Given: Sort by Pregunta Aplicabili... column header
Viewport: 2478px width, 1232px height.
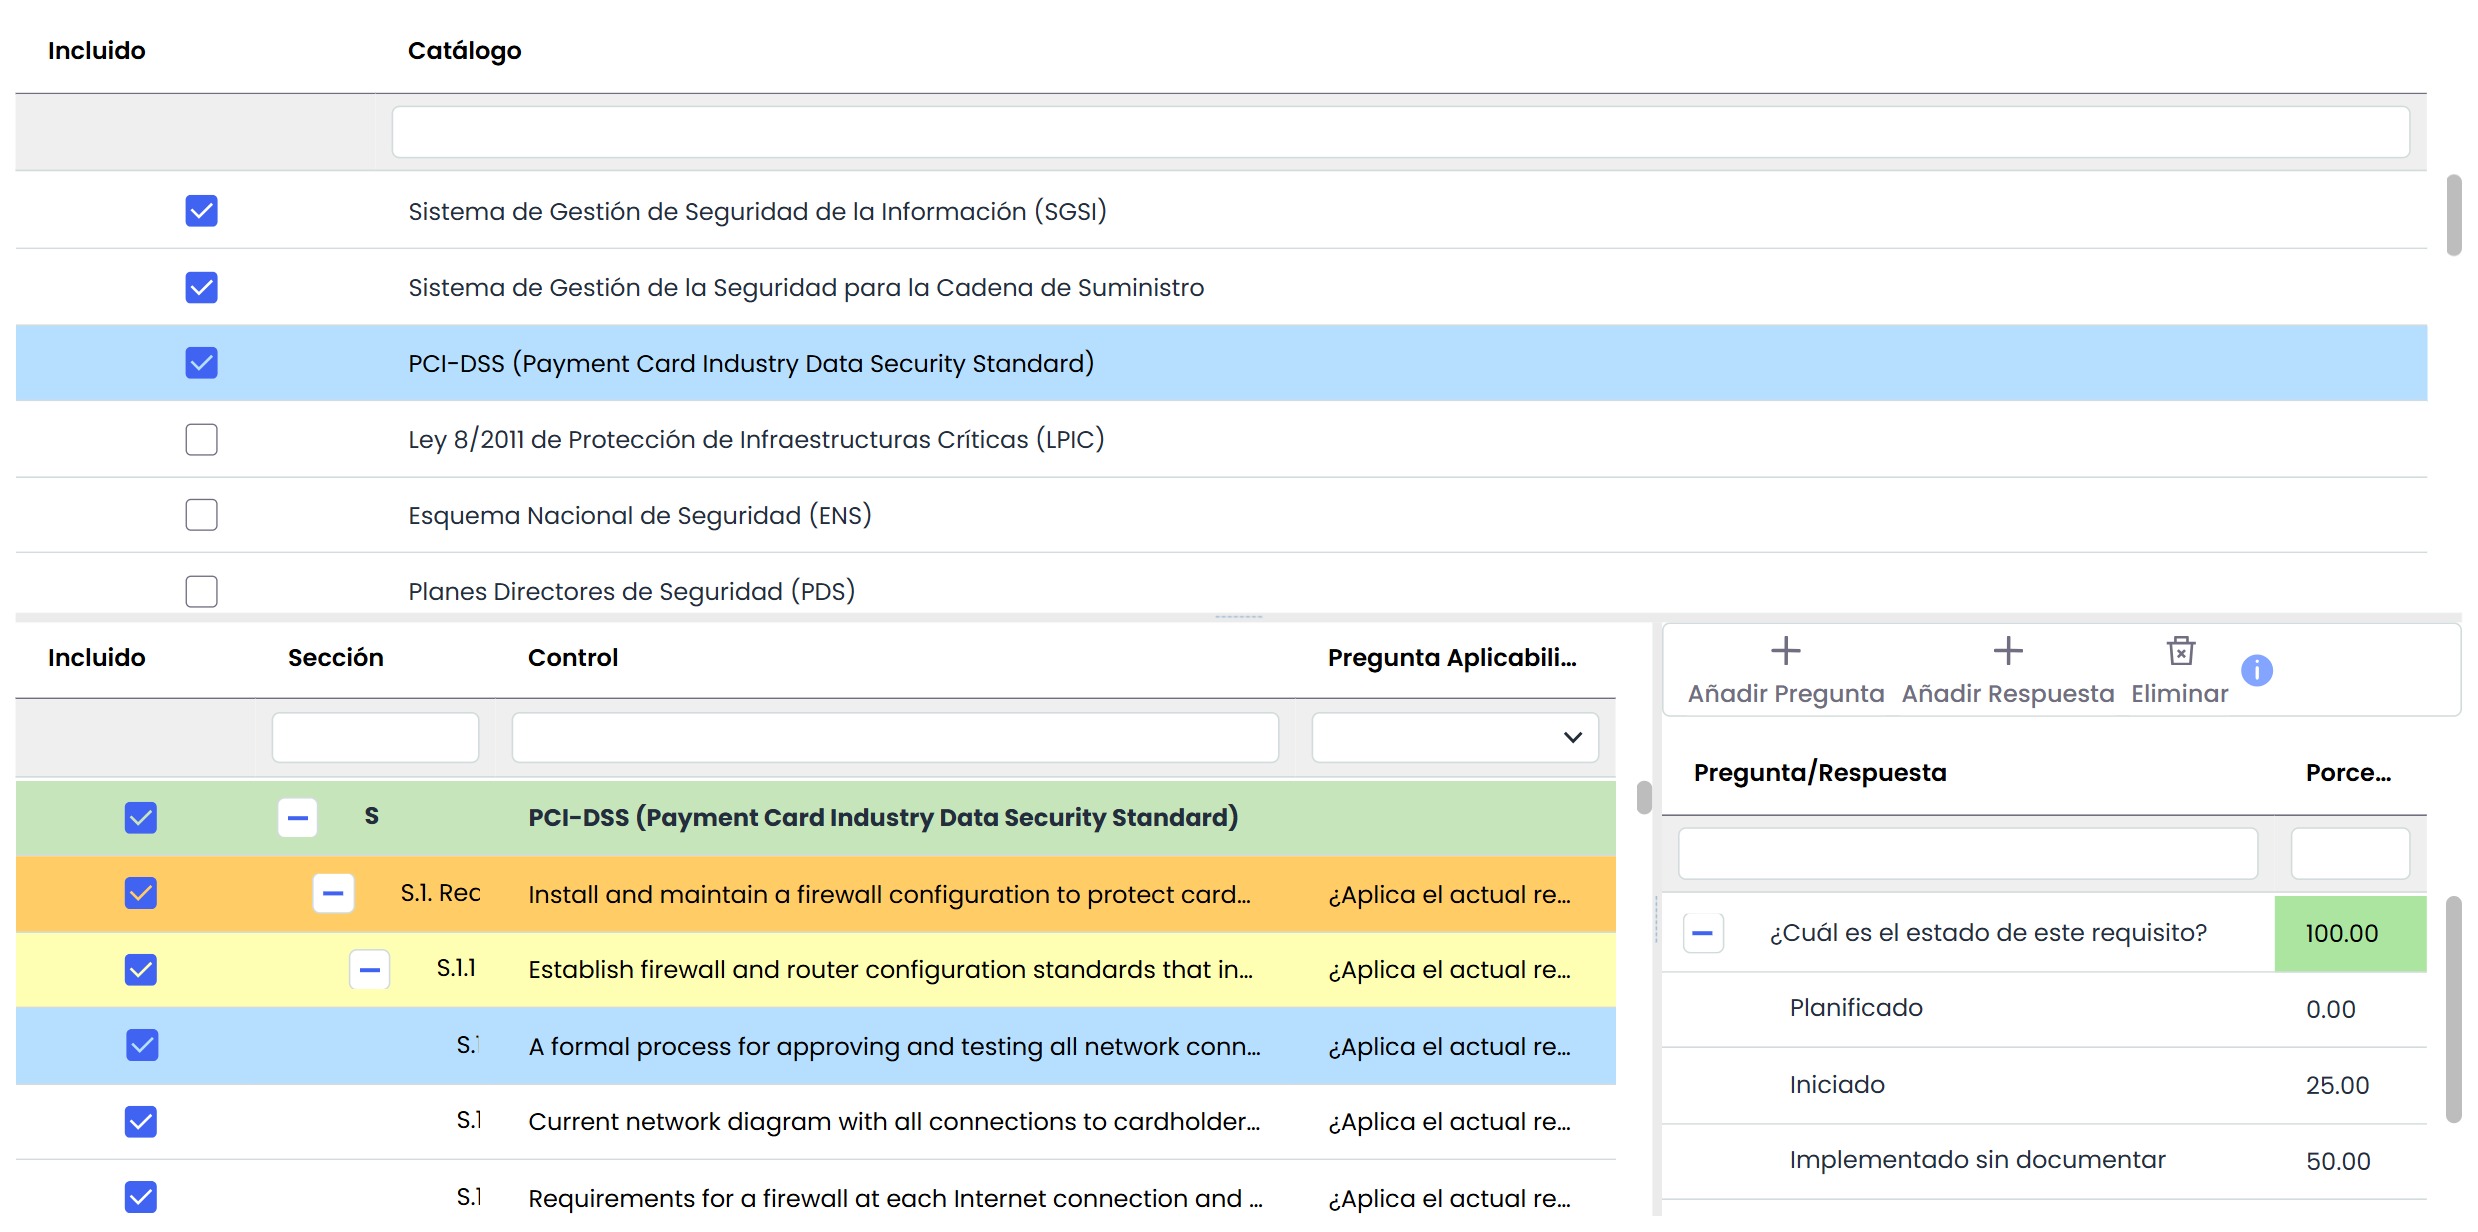Looking at the screenshot, I should [1452, 657].
